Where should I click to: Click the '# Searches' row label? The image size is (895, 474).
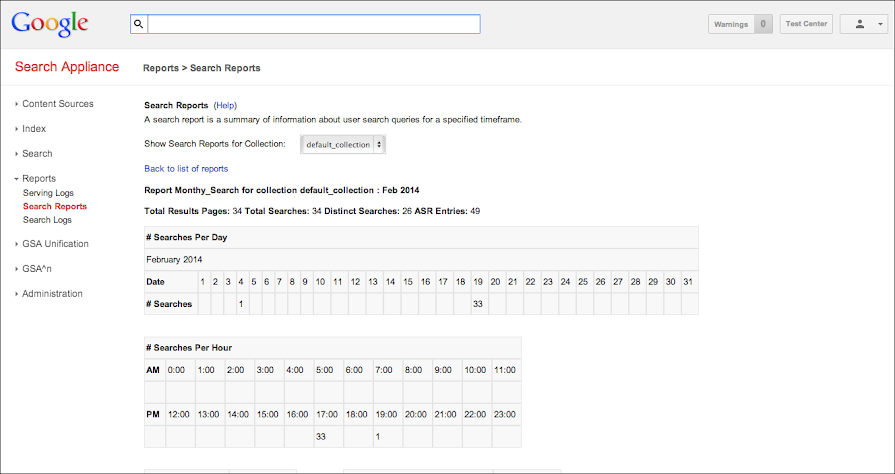169,304
